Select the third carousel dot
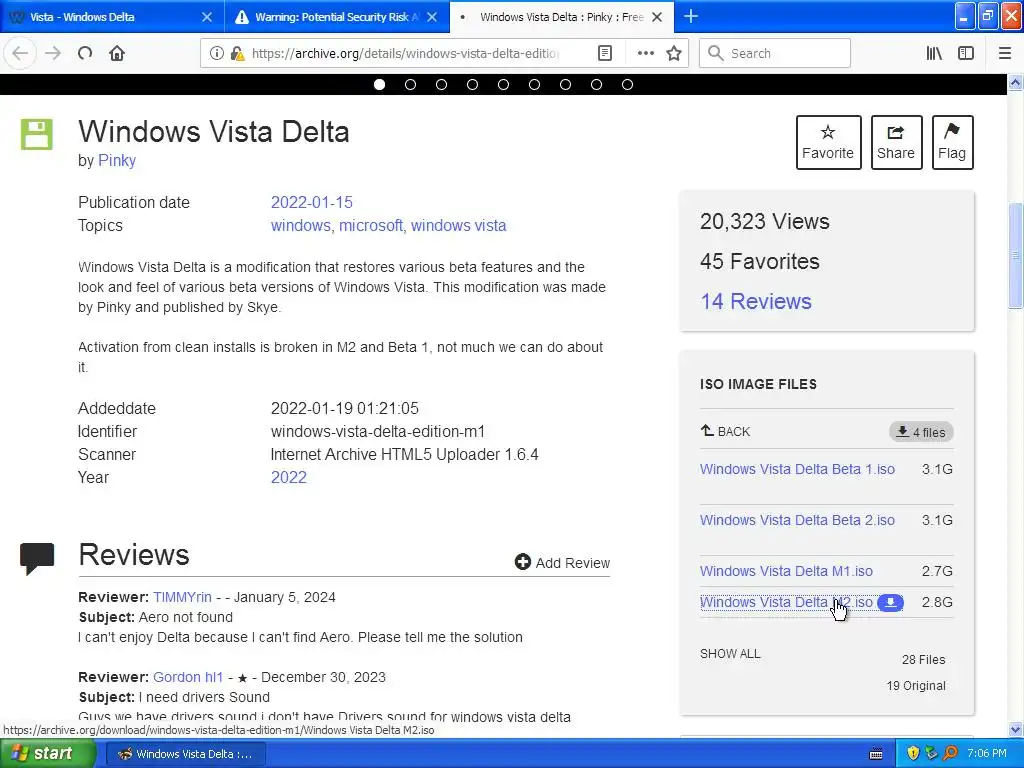 tap(441, 84)
